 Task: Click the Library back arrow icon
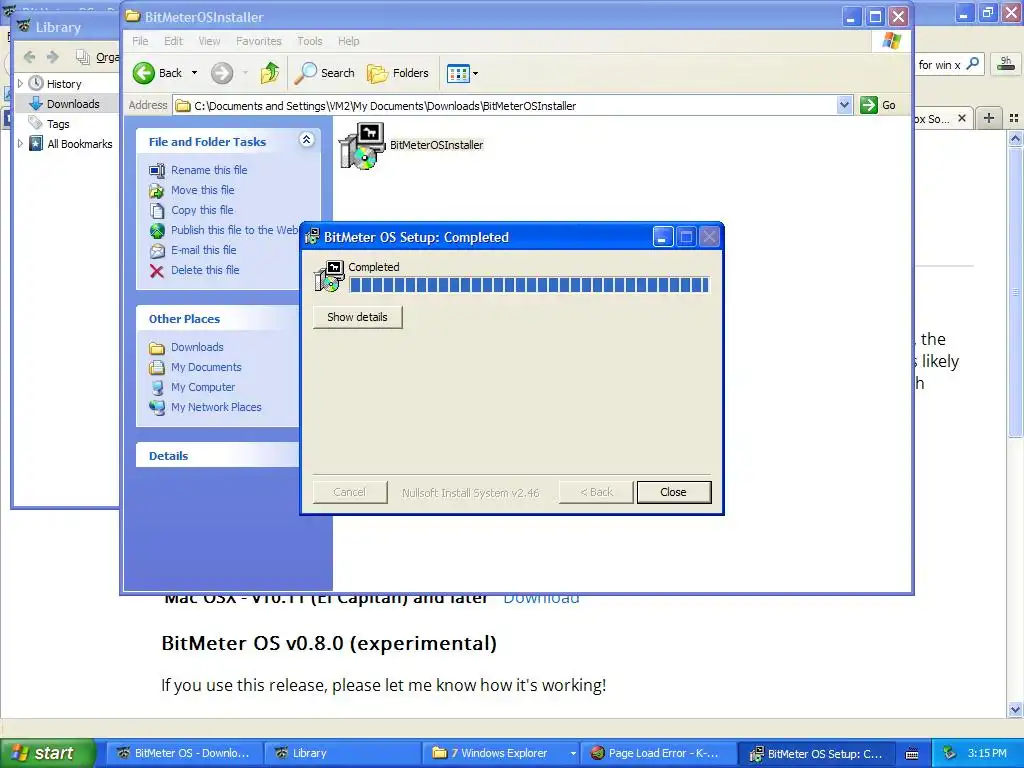point(29,57)
